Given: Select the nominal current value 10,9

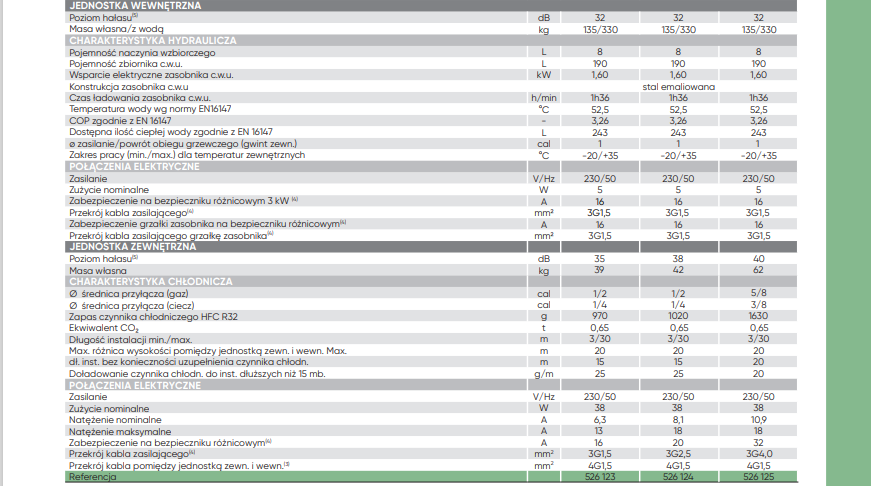Looking at the screenshot, I should coord(758,419).
